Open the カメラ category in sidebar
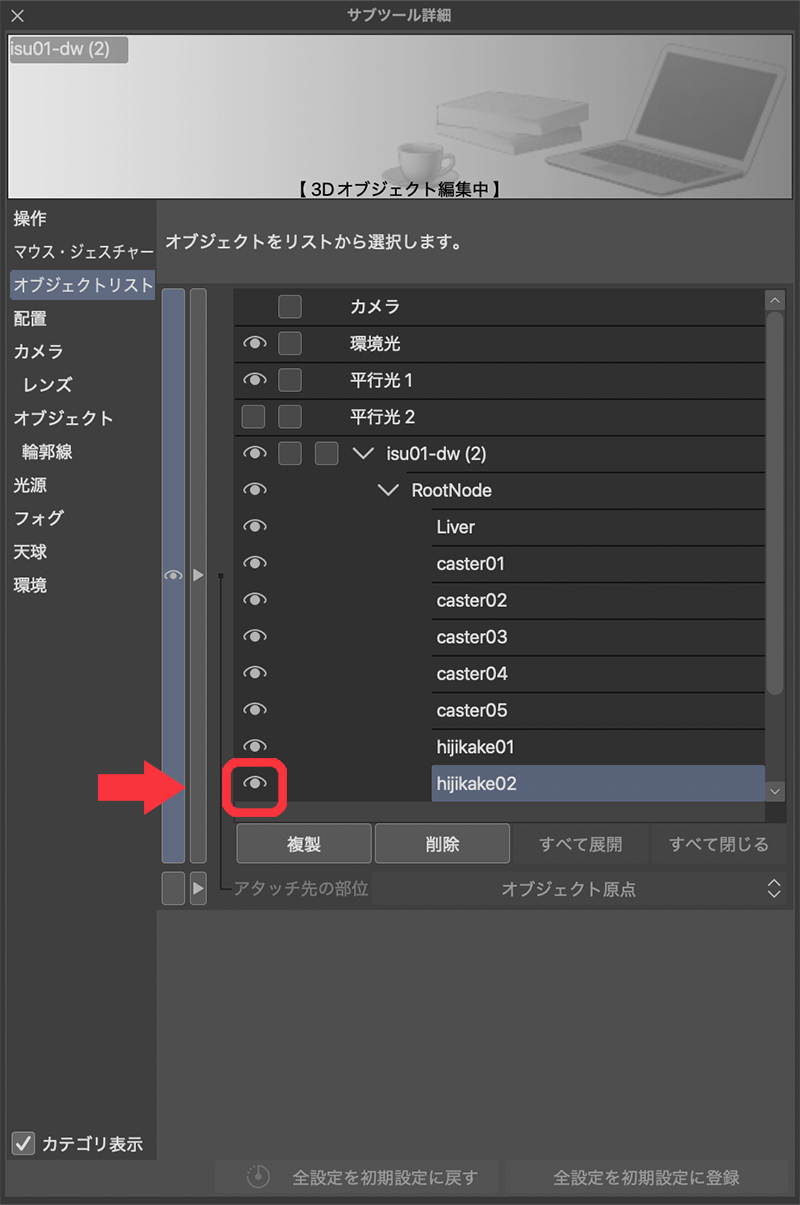The height and width of the screenshot is (1205, 800). click(39, 352)
